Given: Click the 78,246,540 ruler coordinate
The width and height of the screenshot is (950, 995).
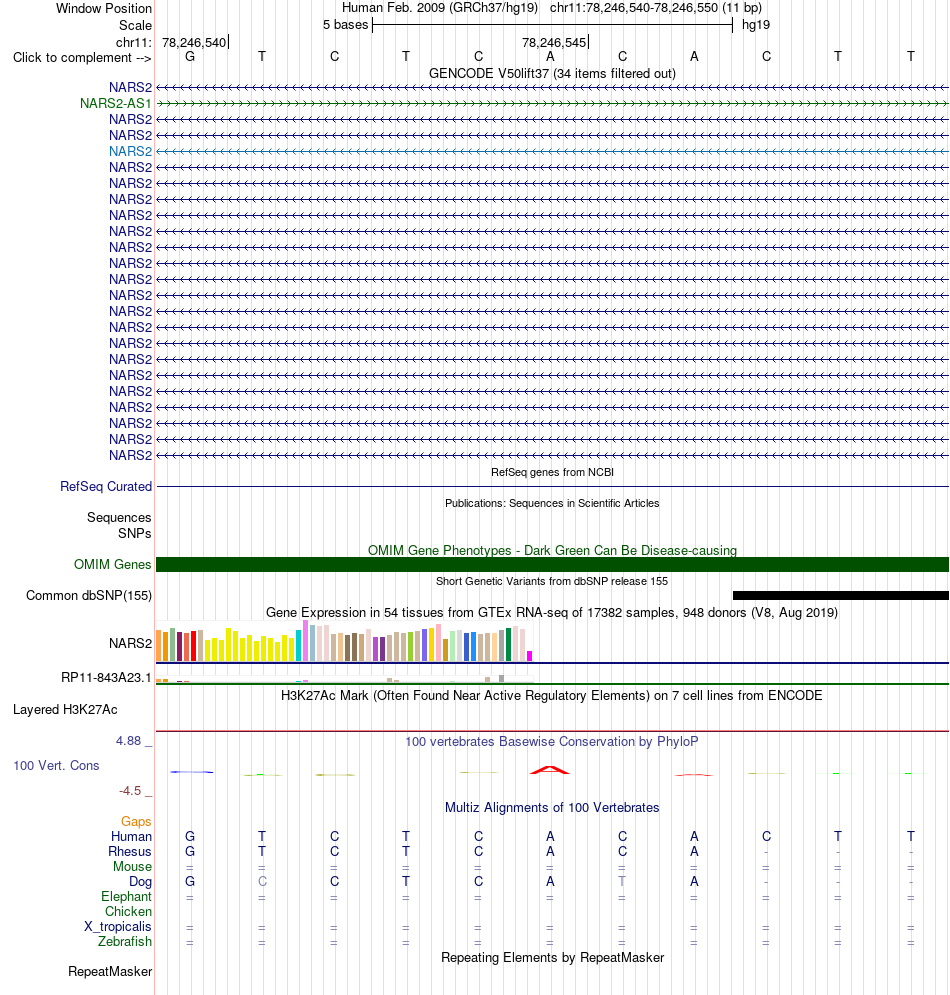Looking at the screenshot, I should click(194, 43).
